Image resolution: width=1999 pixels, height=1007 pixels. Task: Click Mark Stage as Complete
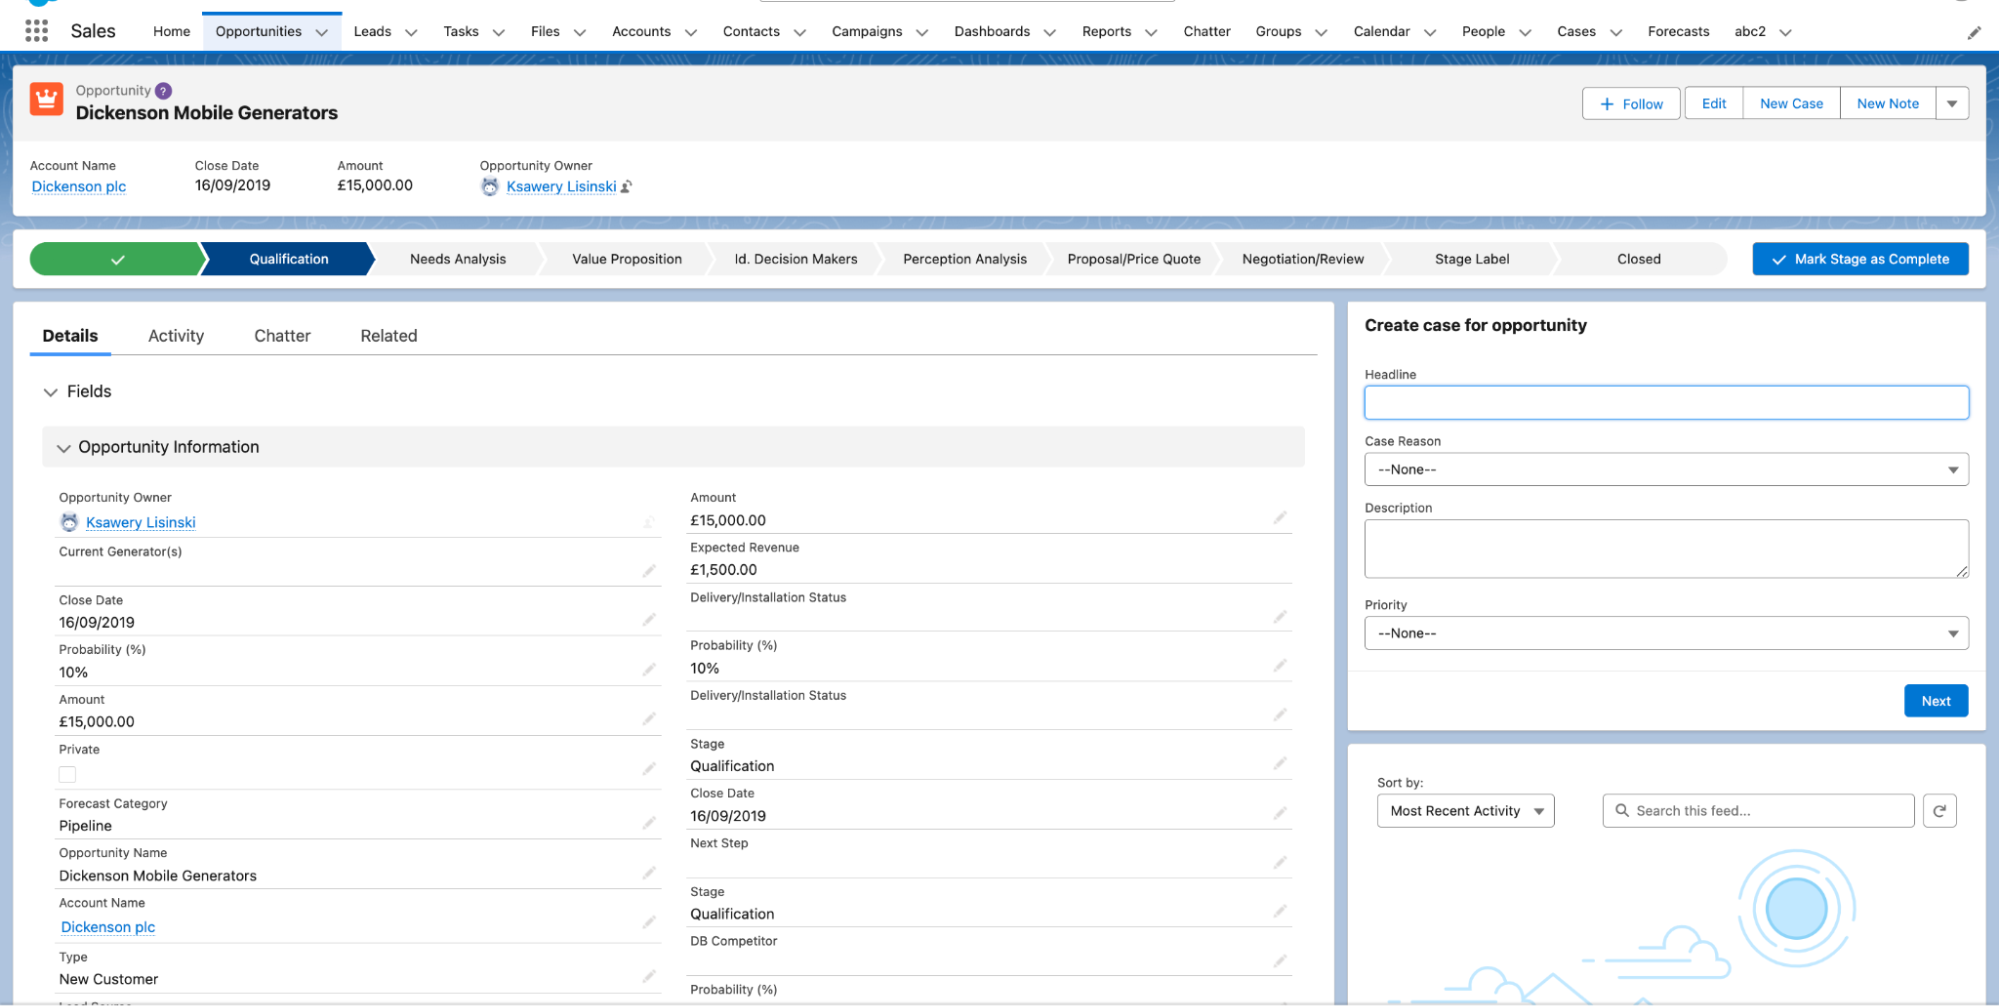(1860, 259)
